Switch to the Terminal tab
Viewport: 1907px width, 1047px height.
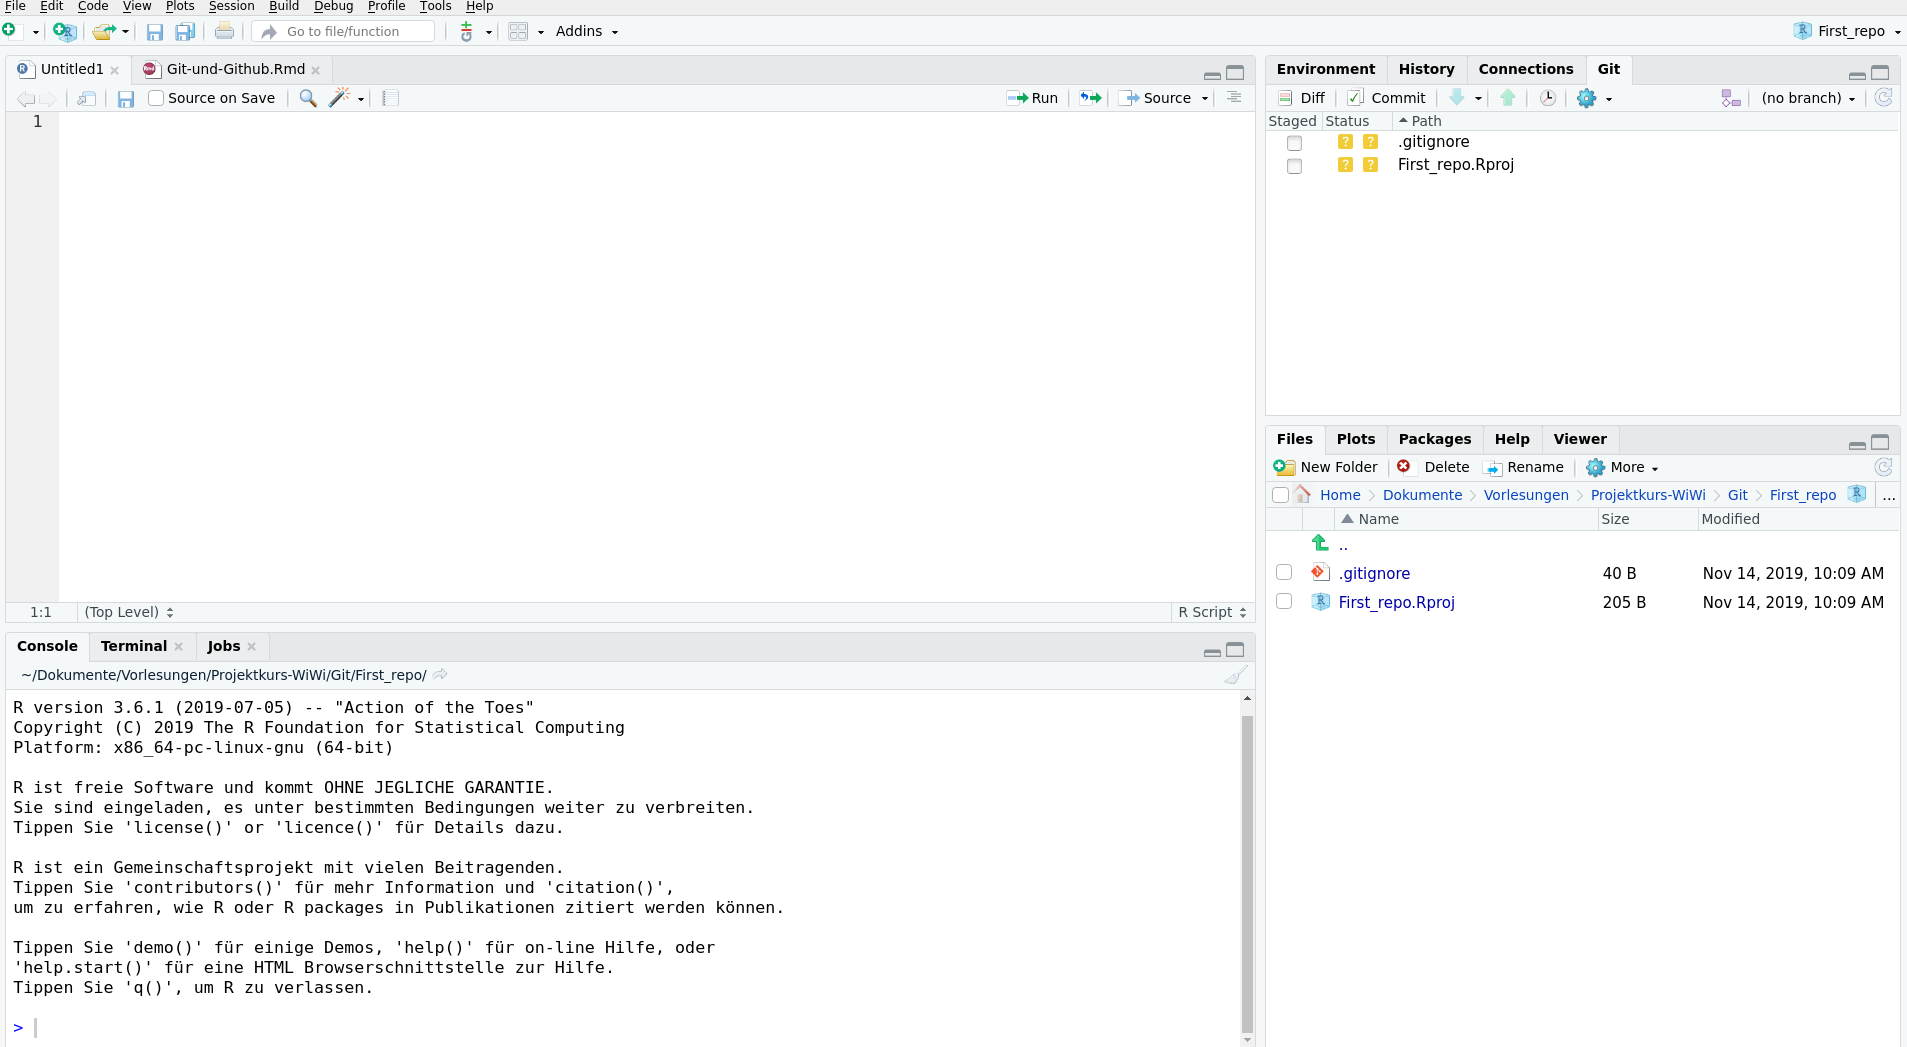pyautogui.click(x=133, y=646)
